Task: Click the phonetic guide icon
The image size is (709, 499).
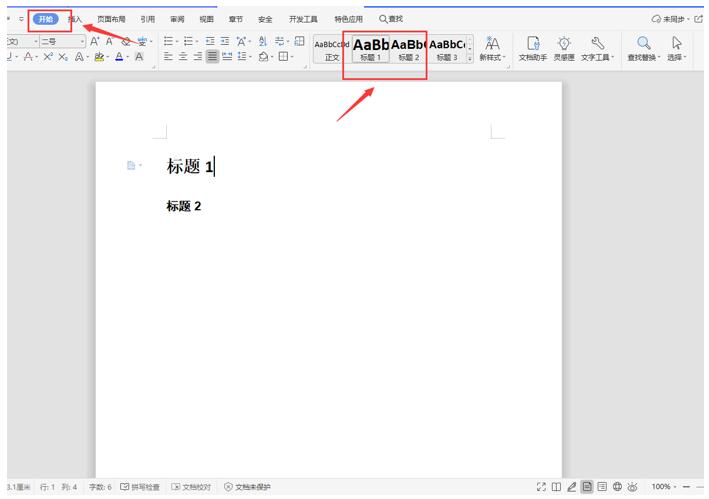Action: pos(142,42)
